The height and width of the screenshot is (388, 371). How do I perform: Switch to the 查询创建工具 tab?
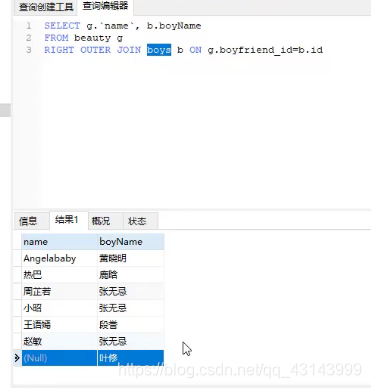click(46, 7)
